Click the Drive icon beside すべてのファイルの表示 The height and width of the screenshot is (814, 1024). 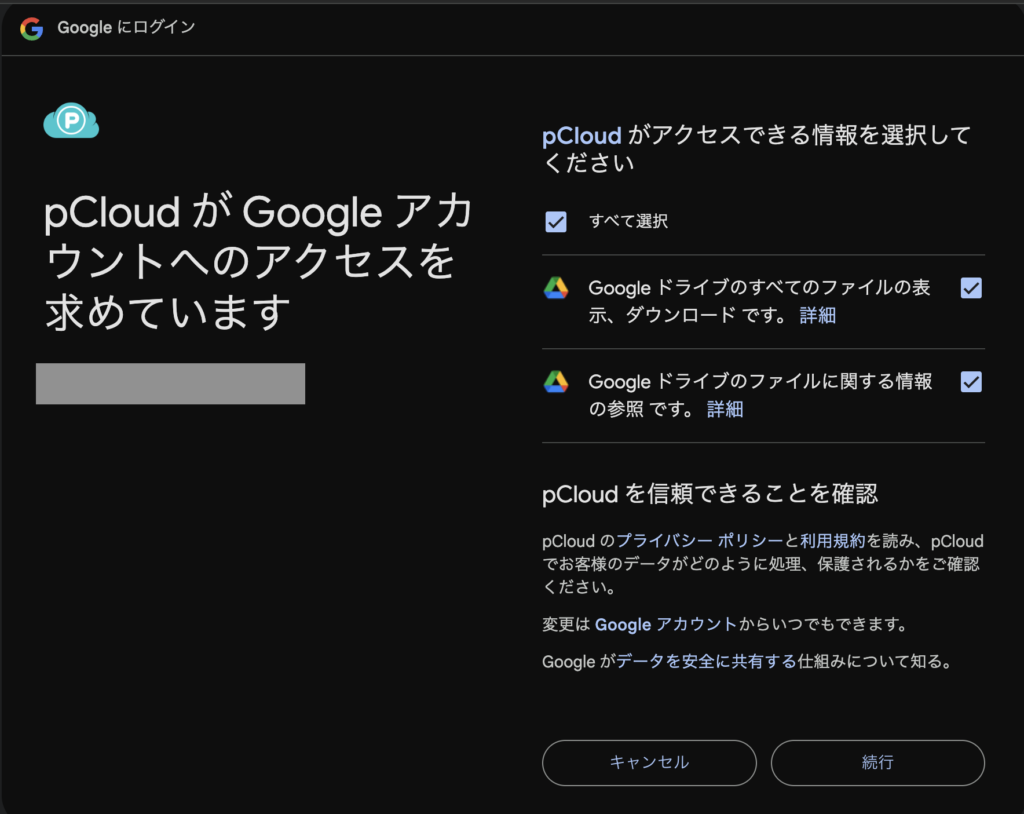556,288
